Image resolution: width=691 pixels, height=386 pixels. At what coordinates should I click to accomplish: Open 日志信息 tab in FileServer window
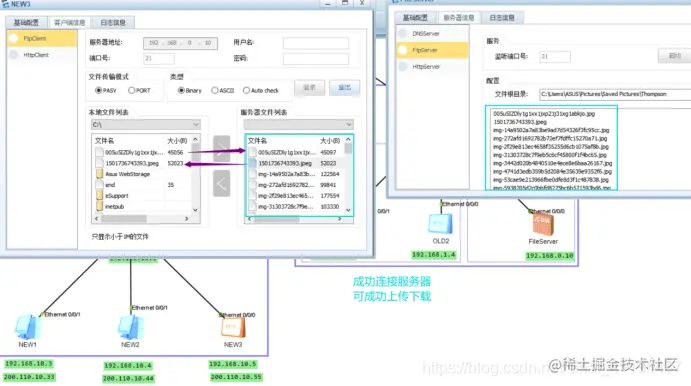[x=502, y=18]
